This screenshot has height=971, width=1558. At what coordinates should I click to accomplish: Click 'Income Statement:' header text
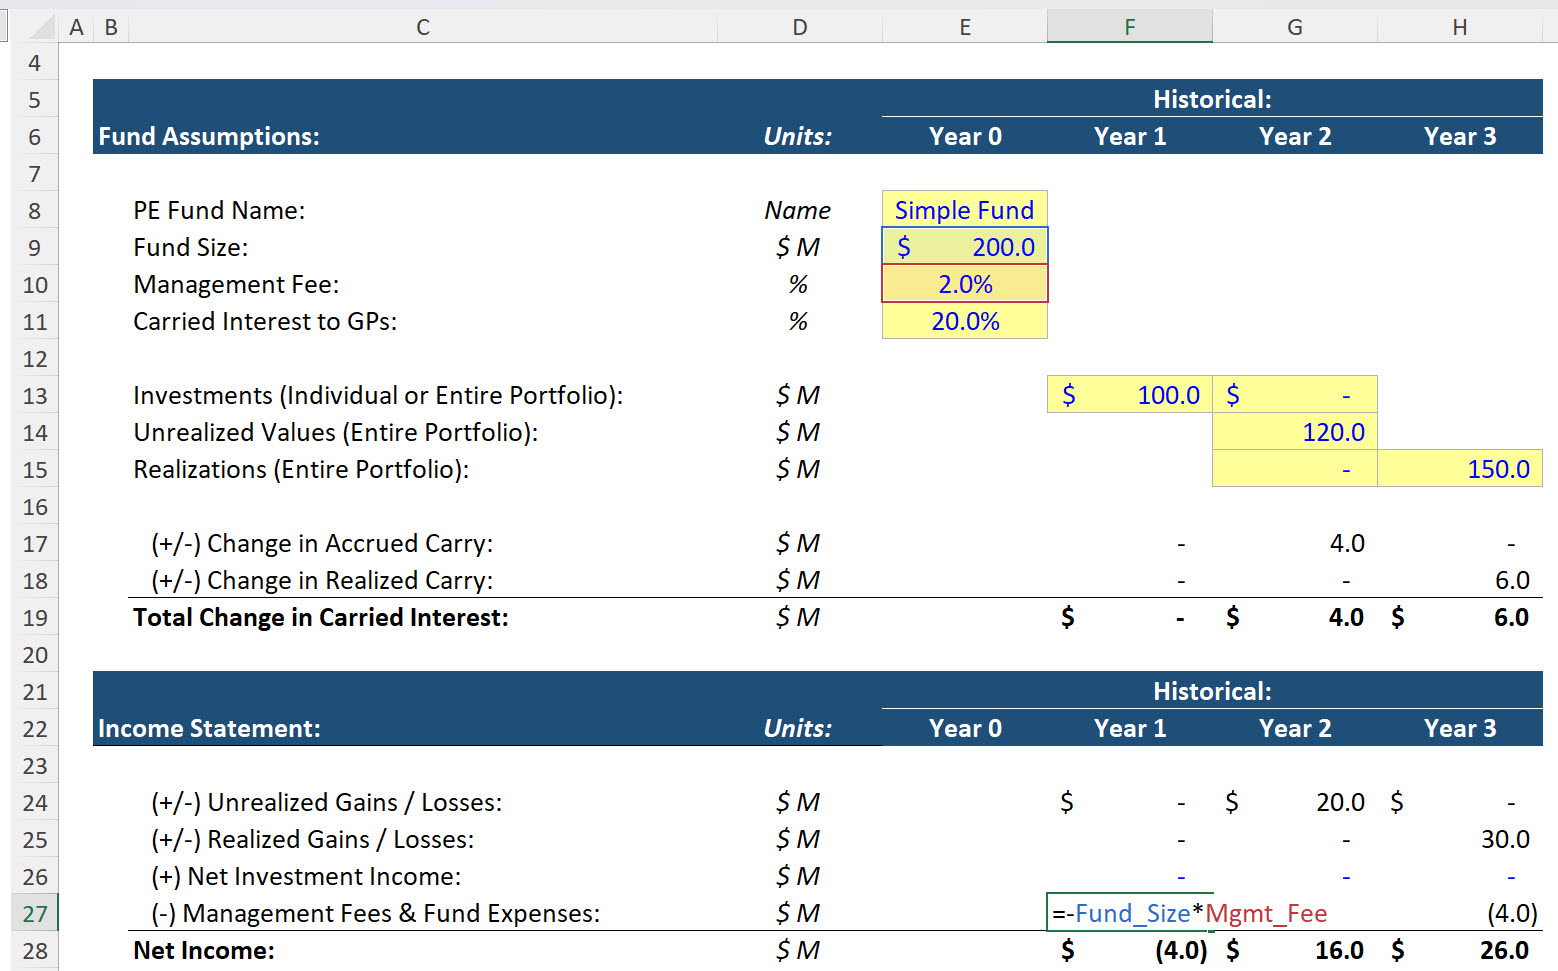tap(209, 728)
